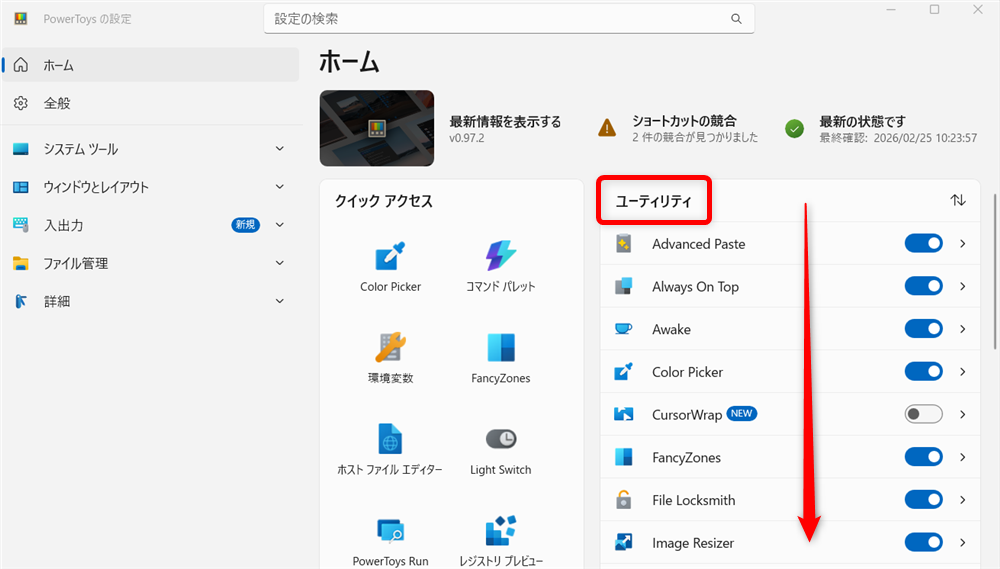Screen dimensions: 1000x569
Task: Click the CursorWrap utility icon
Action: [x=623, y=415]
